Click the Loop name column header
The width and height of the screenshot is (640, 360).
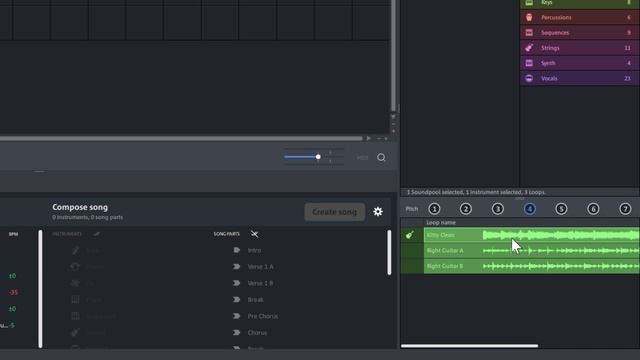[441, 222]
